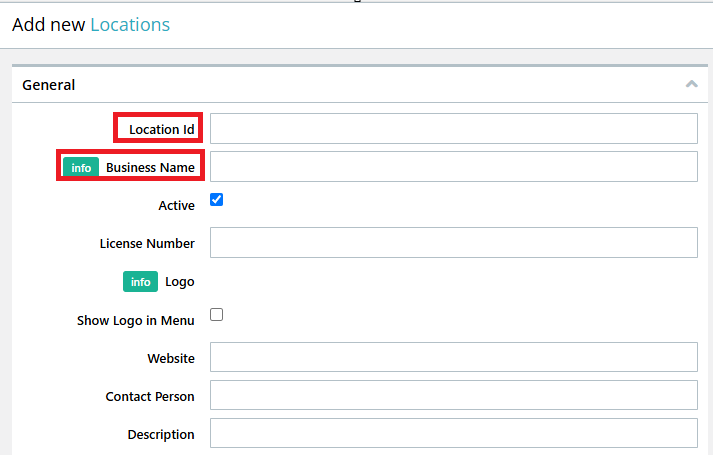
Task: Click the General section header title
Action: point(49,85)
